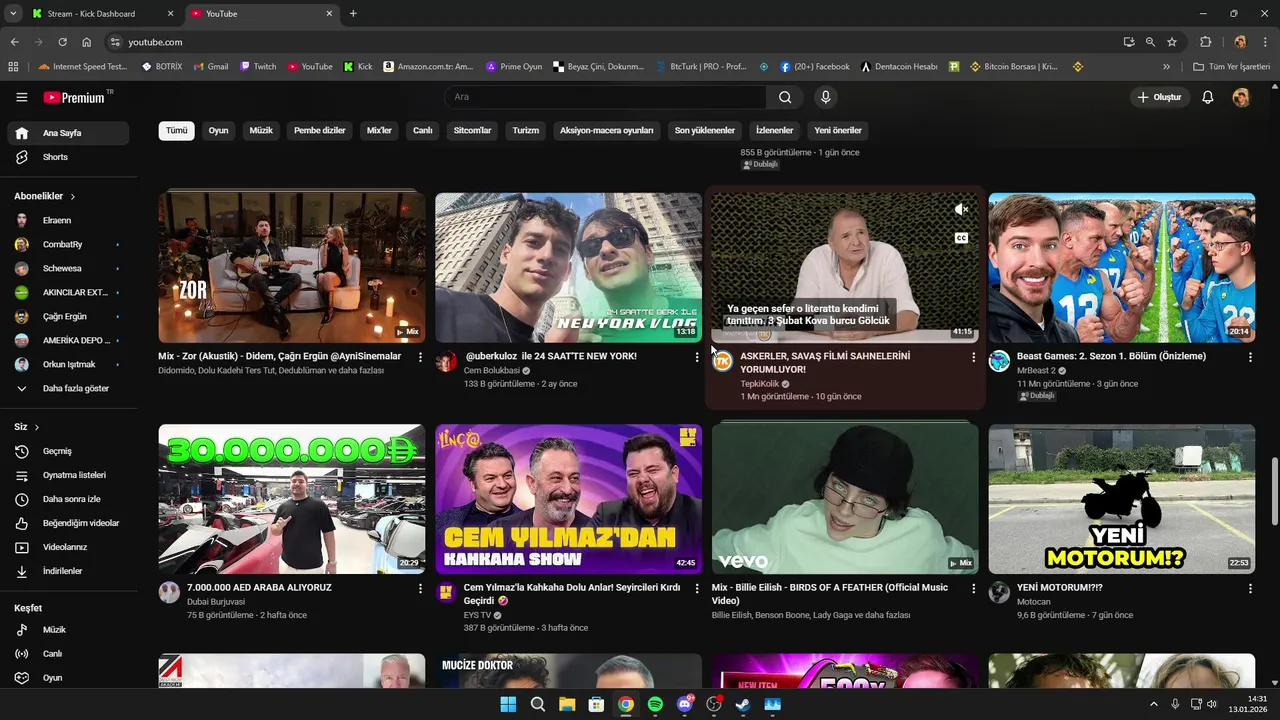The image size is (1280, 720).
Task: Open the account avatar menu
Action: (1241, 97)
